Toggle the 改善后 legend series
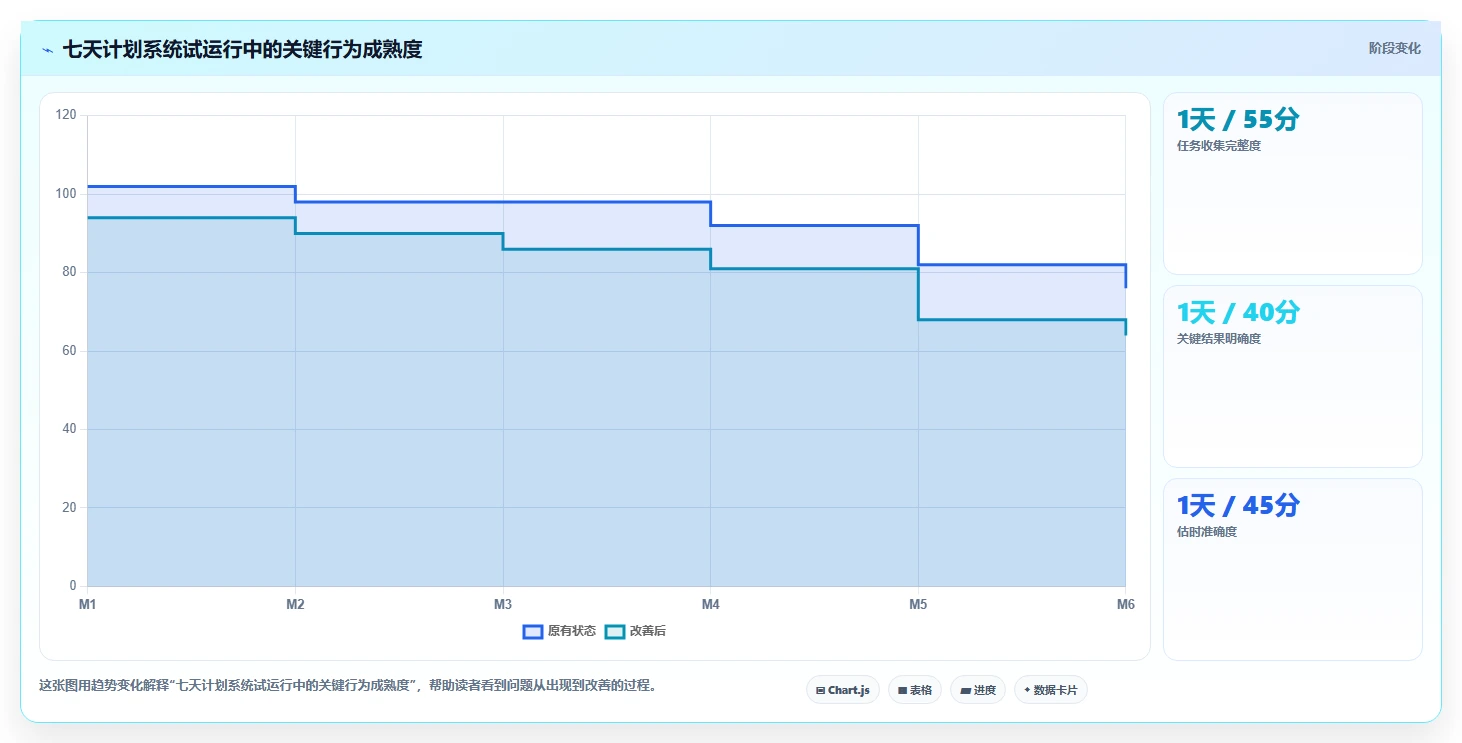Screen dimensions: 1462x743 click(x=636, y=631)
